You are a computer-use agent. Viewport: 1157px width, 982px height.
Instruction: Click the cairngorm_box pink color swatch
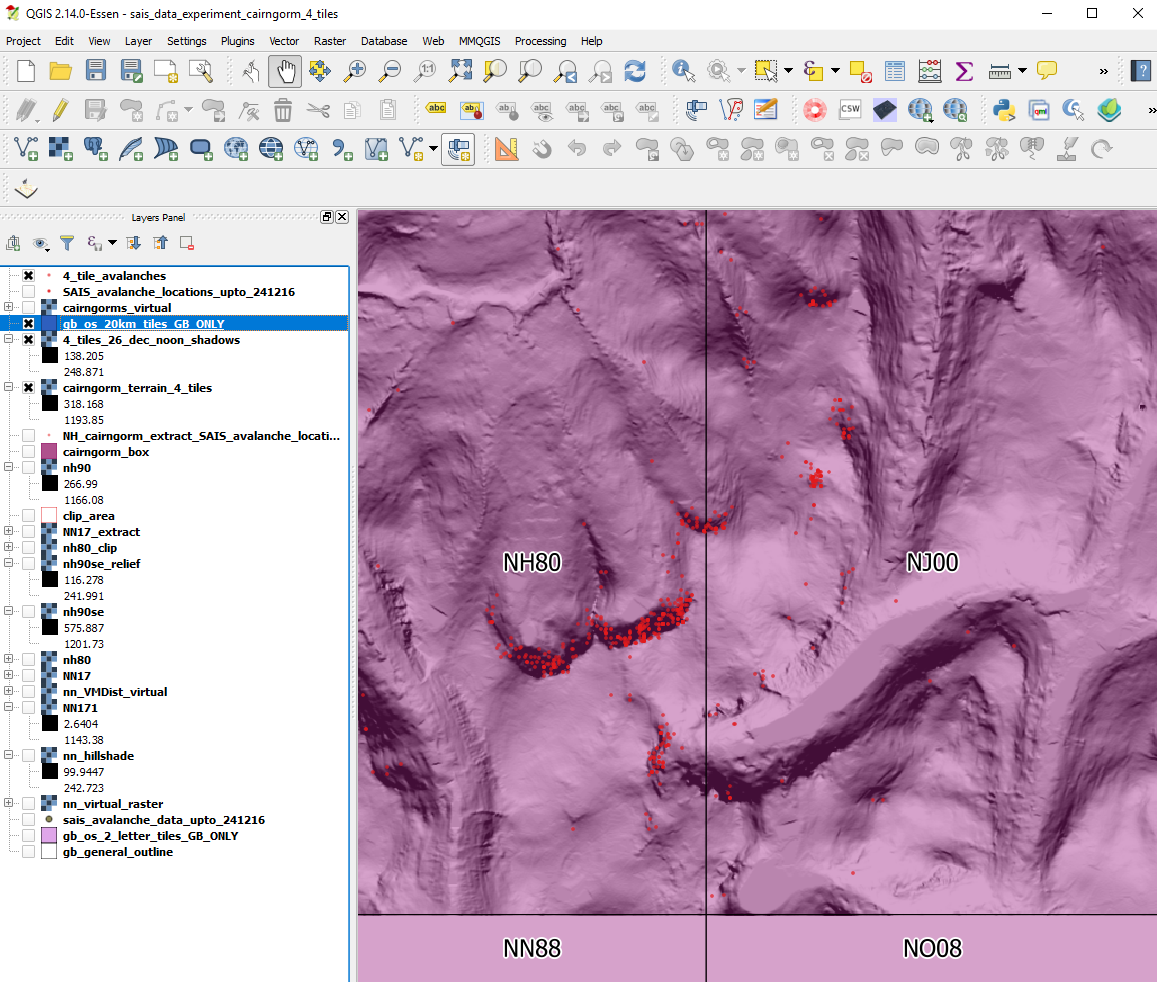coord(49,451)
